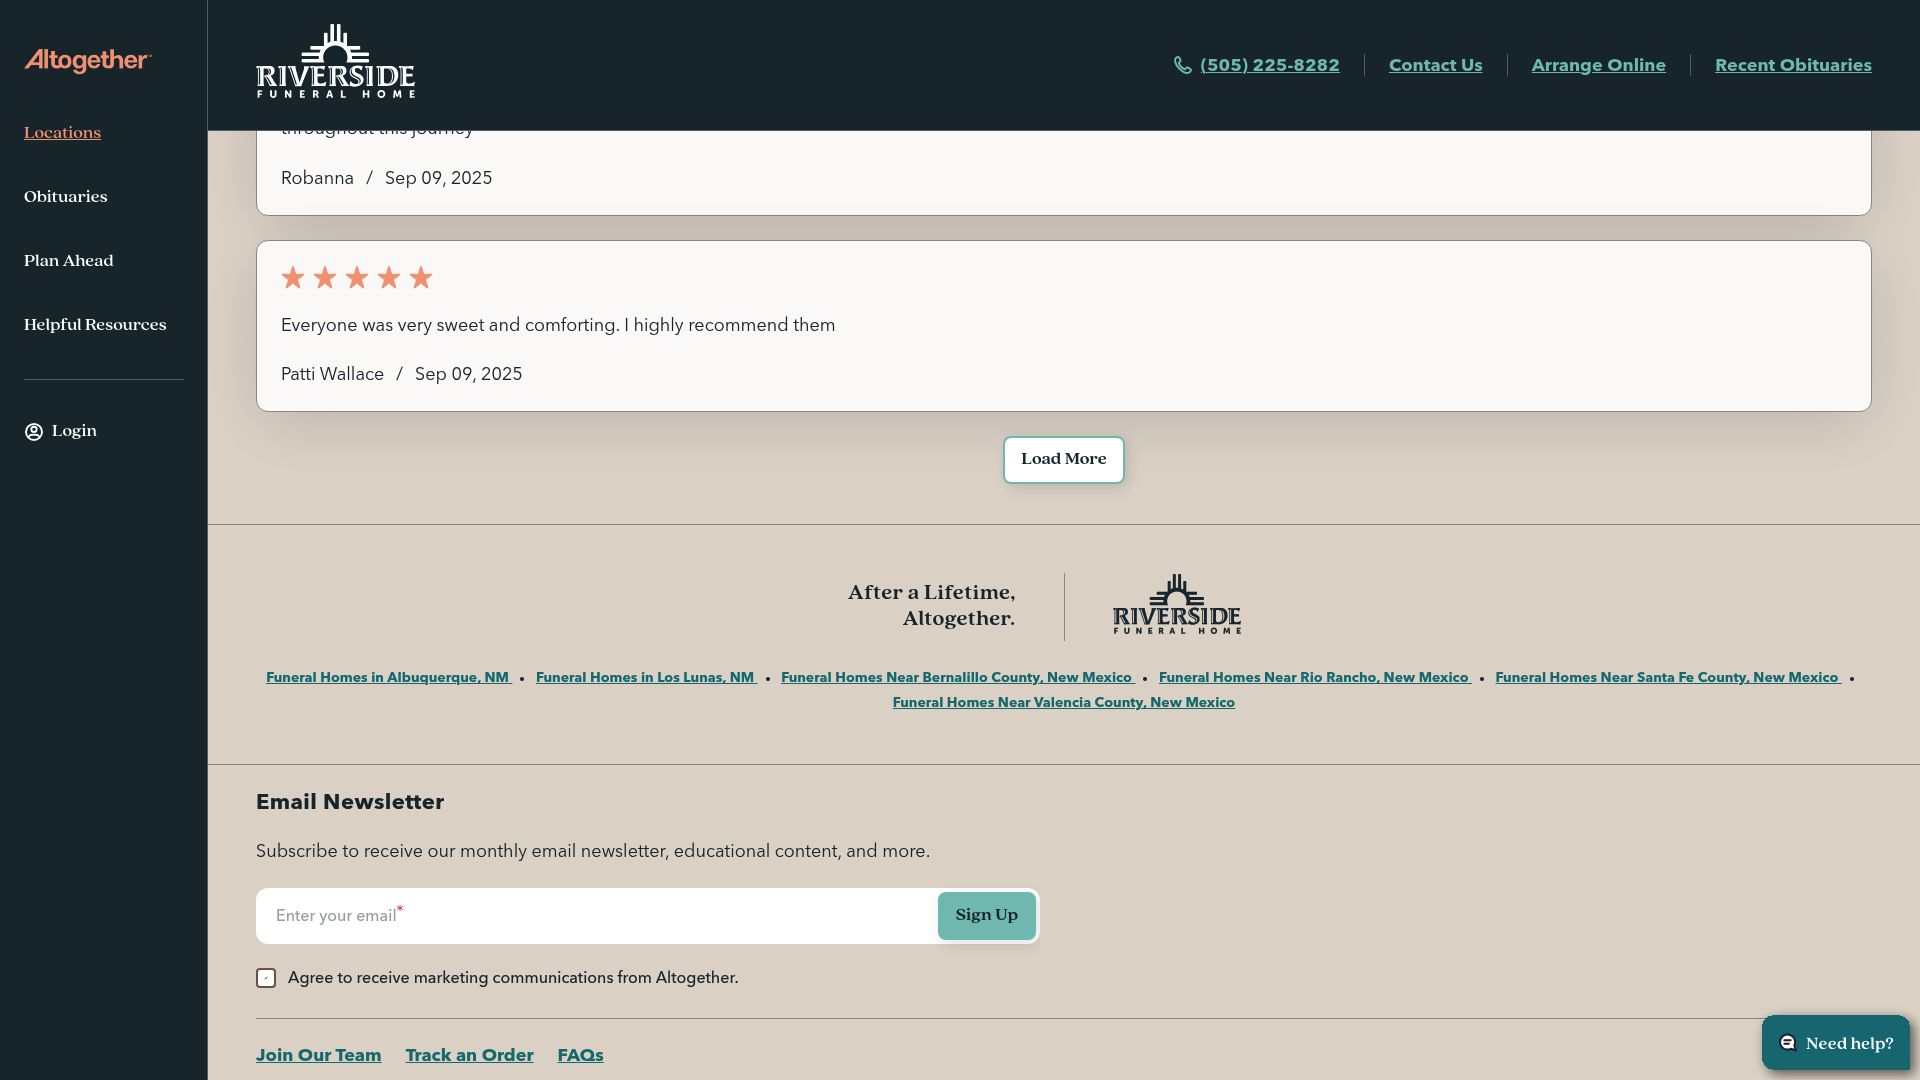Check the marketing communications checkbox
The image size is (1920, 1080).
pyautogui.click(x=266, y=978)
